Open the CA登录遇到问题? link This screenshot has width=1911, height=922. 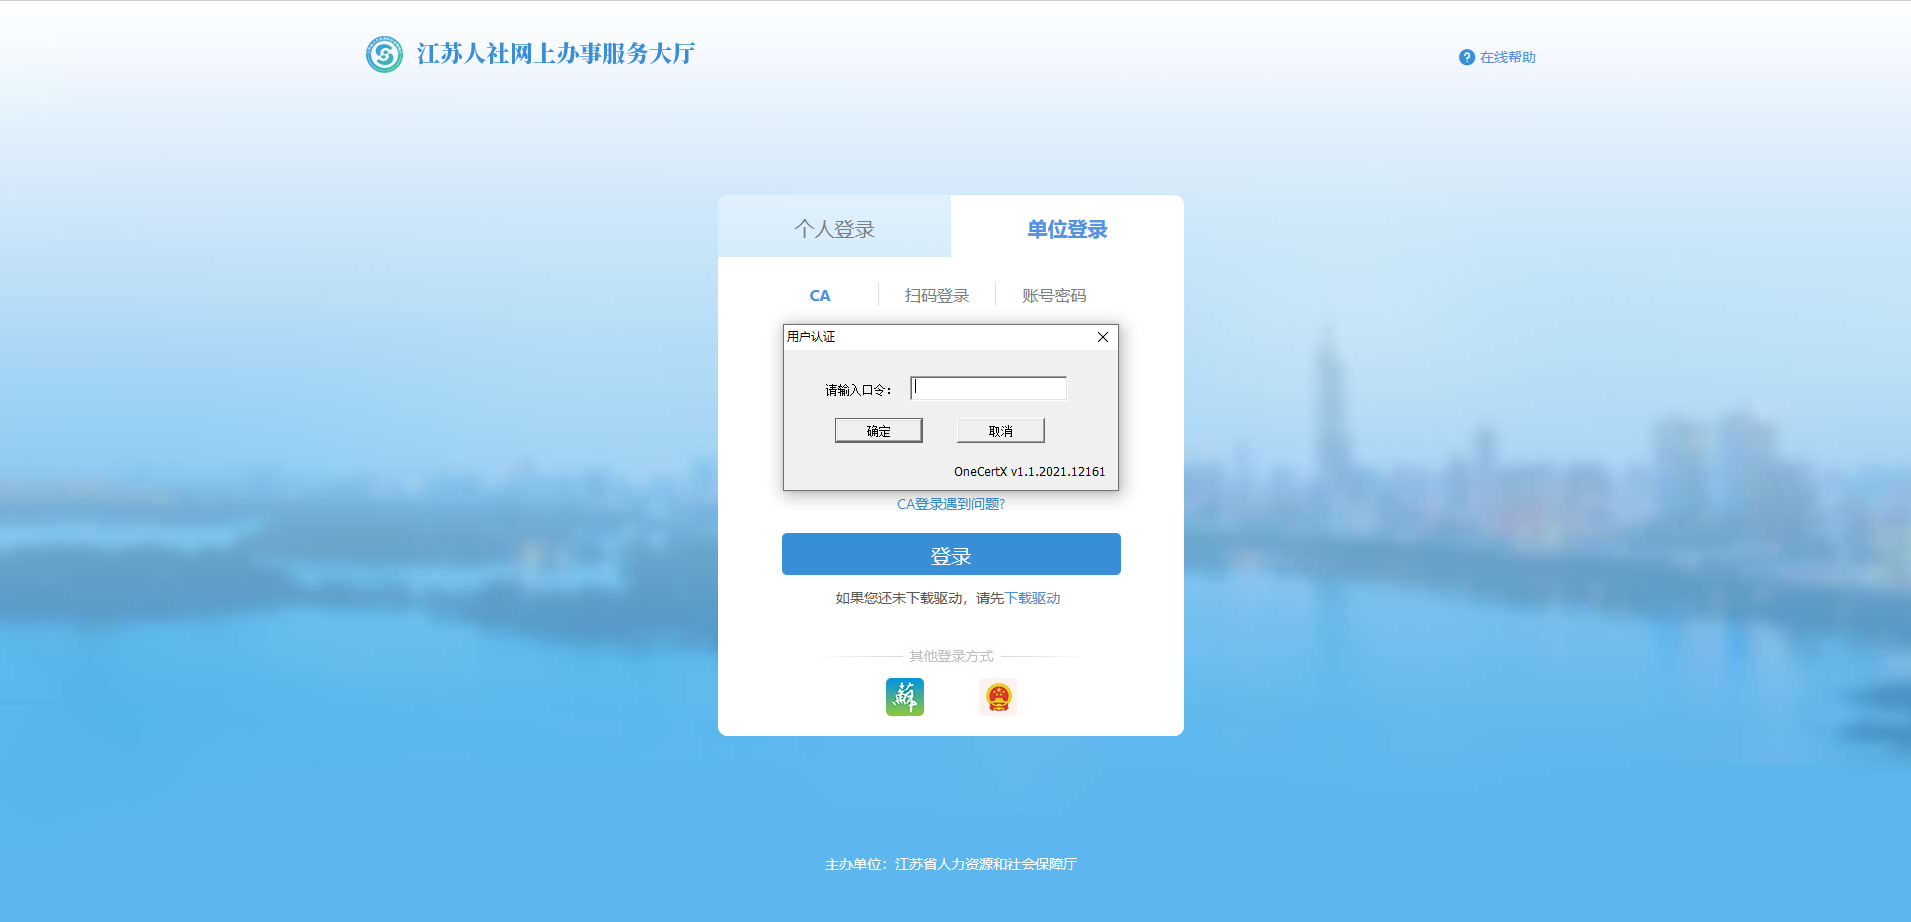click(951, 504)
